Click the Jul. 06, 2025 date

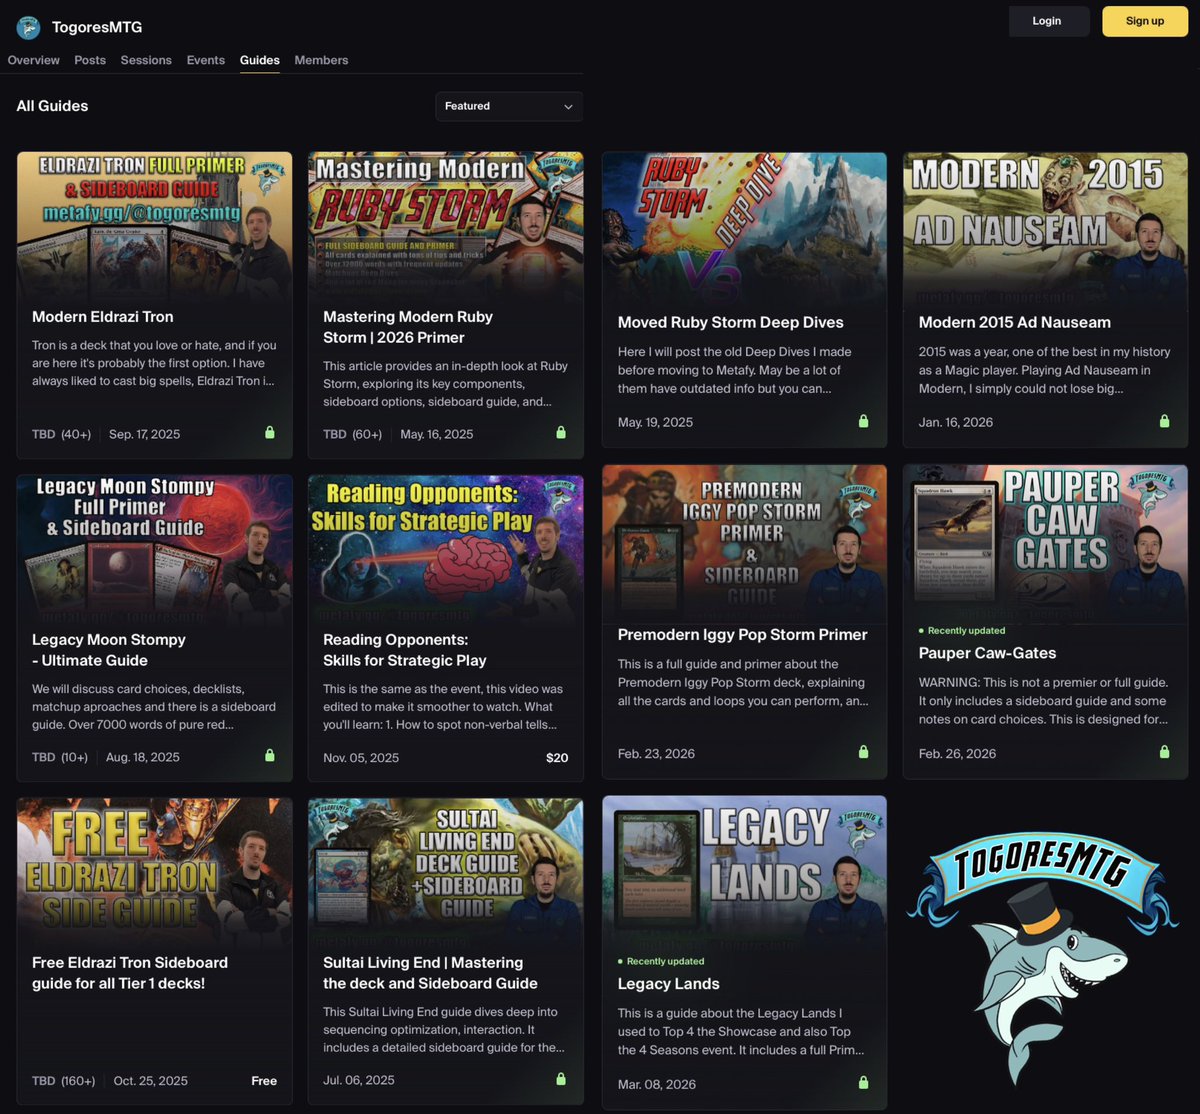pos(359,1080)
